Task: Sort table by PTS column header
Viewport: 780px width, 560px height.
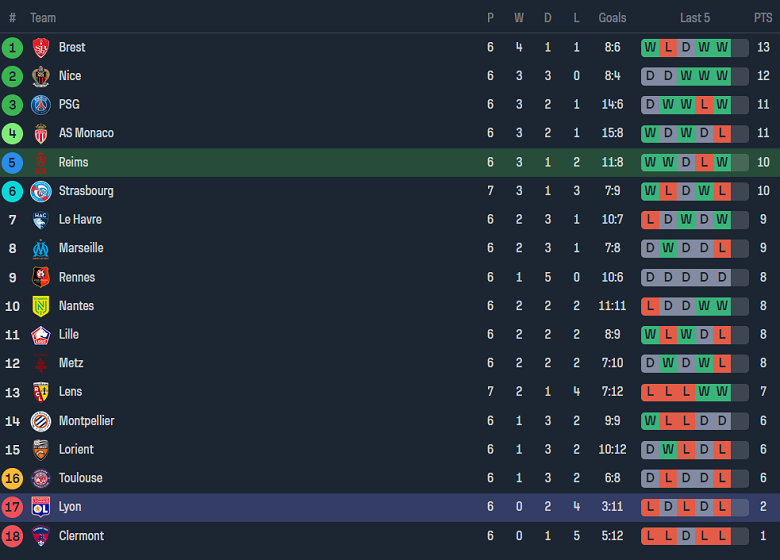Action: coord(763,18)
